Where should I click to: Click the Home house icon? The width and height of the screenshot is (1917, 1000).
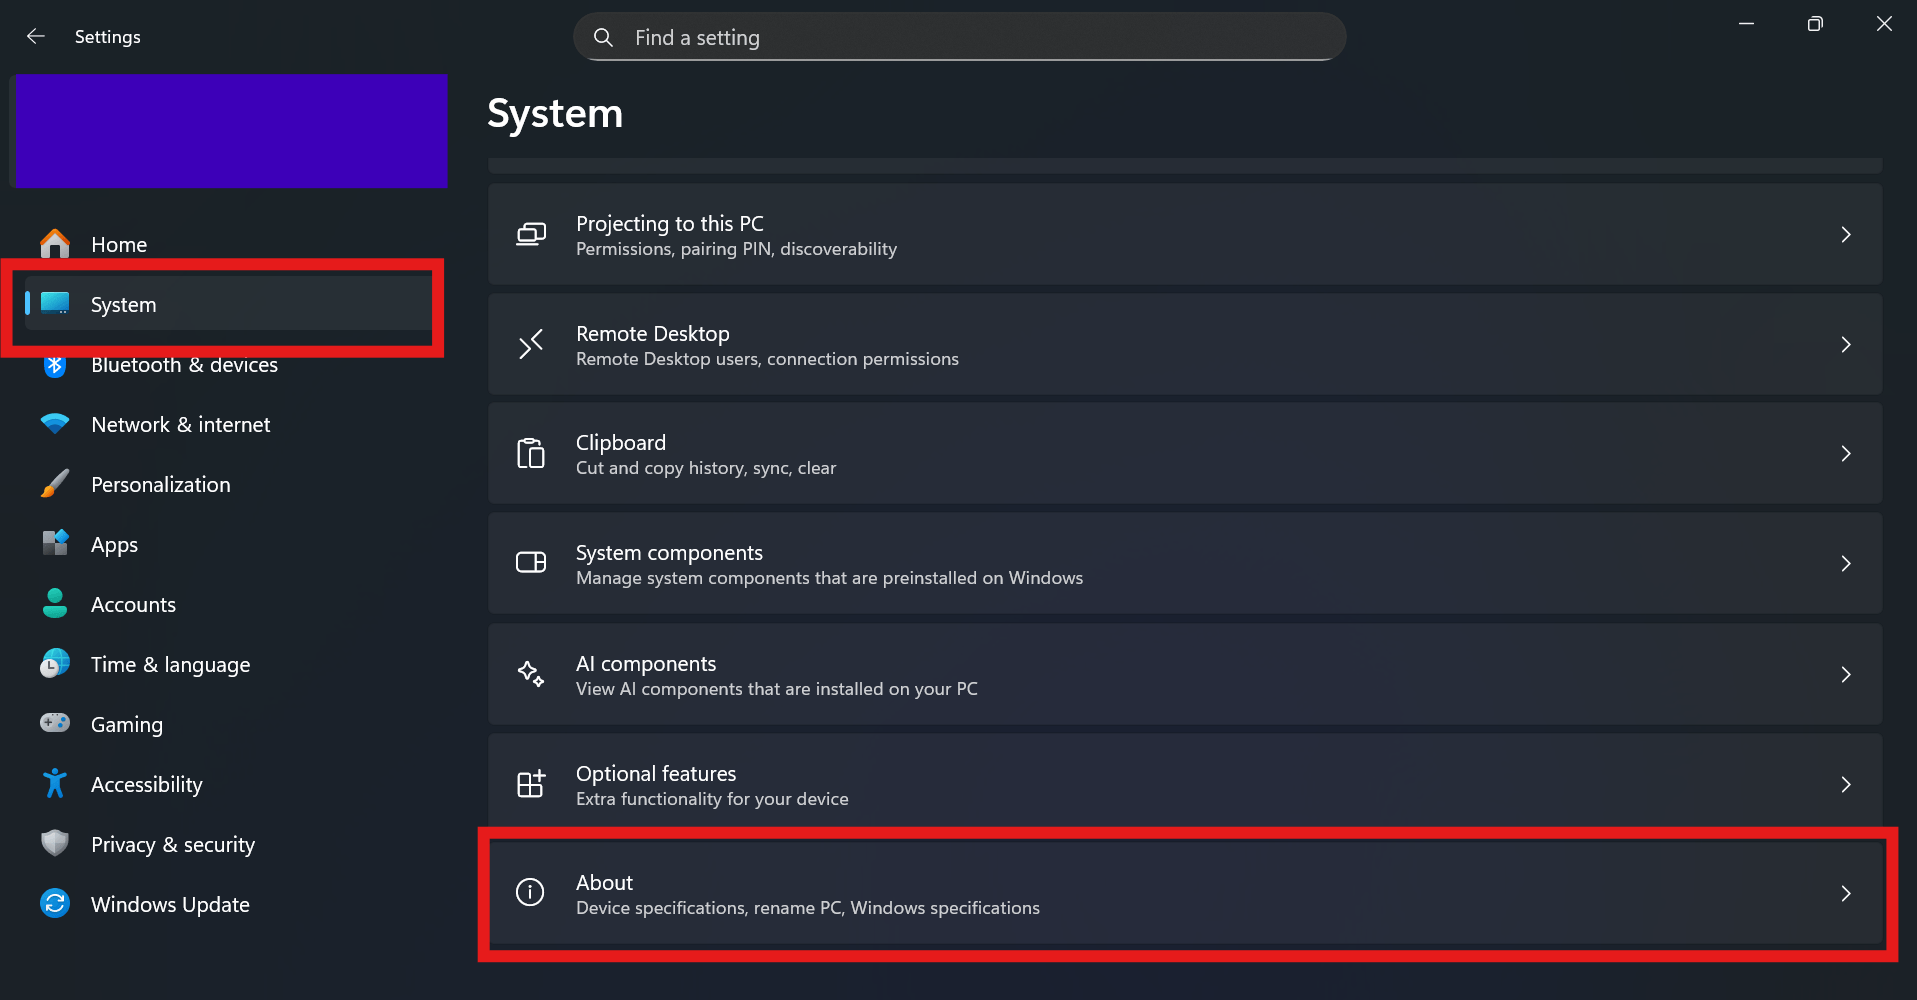point(55,244)
